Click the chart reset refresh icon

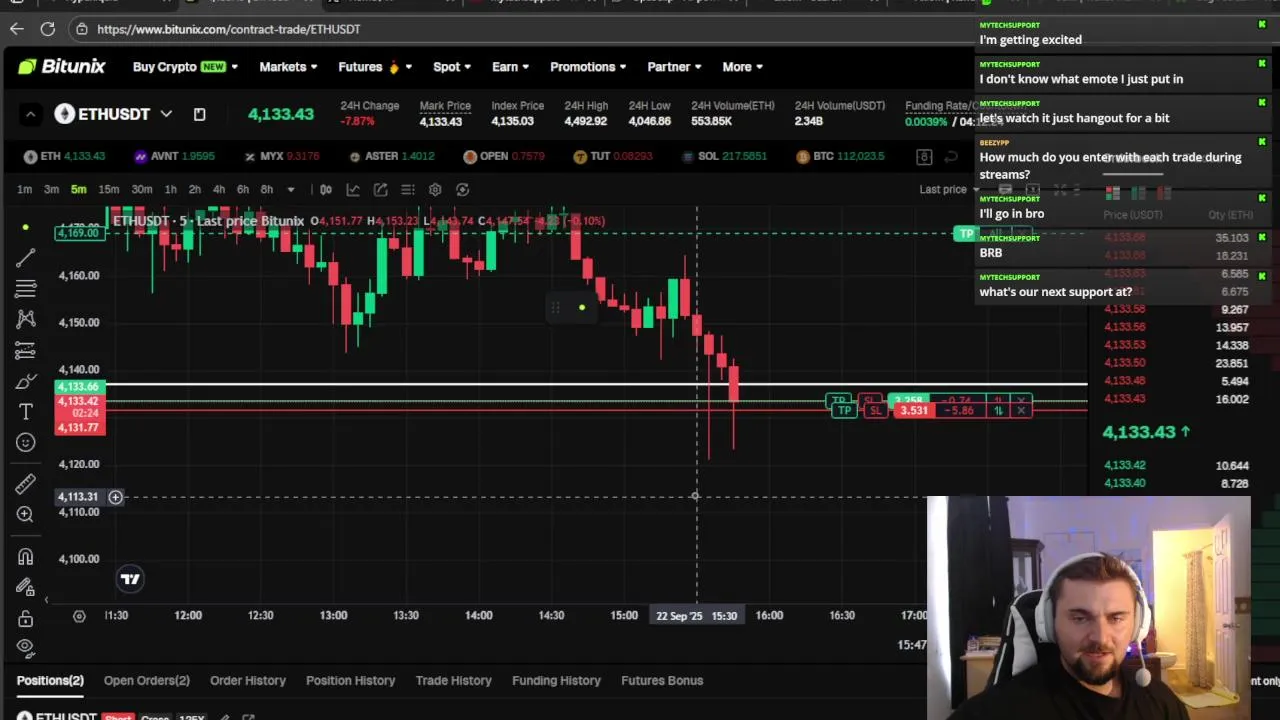tap(462, 189)
